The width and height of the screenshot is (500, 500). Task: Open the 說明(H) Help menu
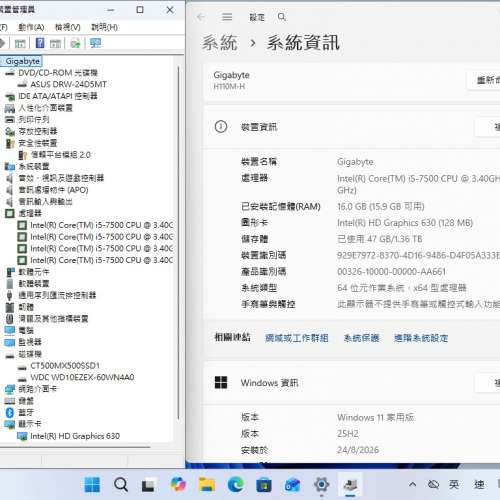click(x=104, y=27)
